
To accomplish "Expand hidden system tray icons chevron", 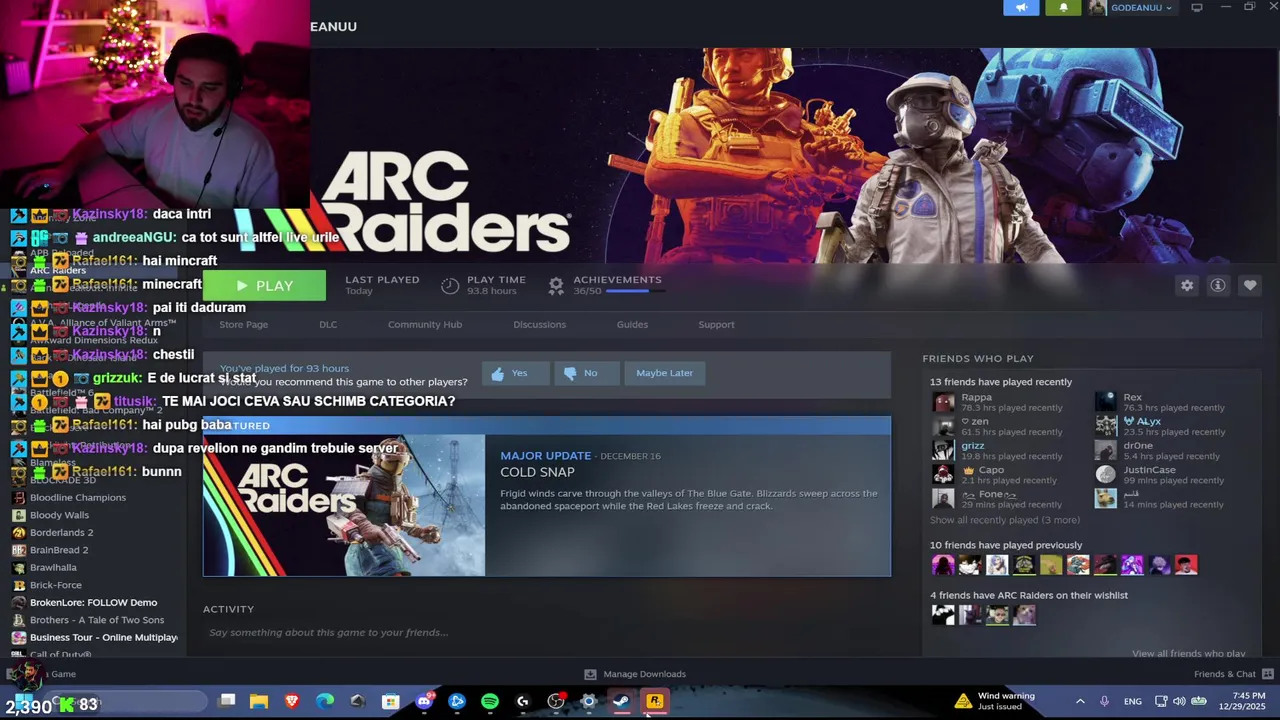I will point(1080,702).
